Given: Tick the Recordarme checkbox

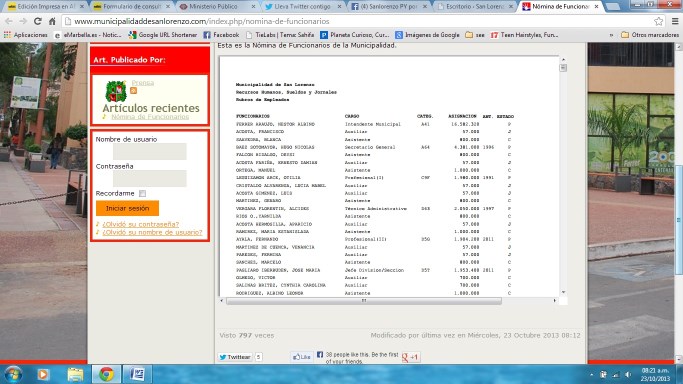Looking at the screenshot, I should click(x=142, y=193).
